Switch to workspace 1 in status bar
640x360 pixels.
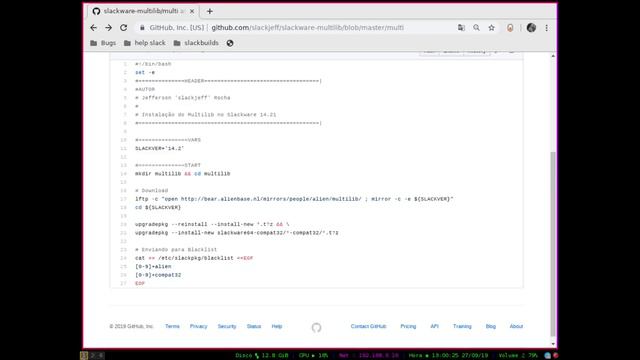[x=84, y=356]
